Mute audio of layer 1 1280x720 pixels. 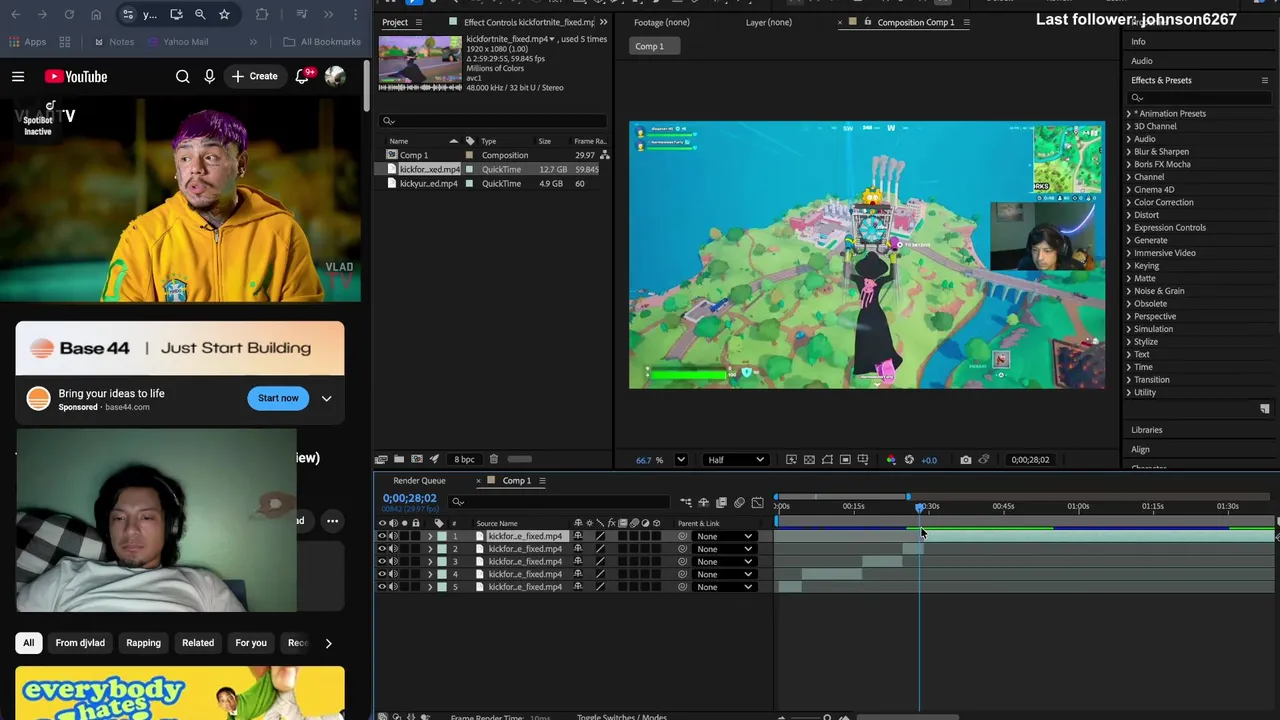click(x=393, y=536)
